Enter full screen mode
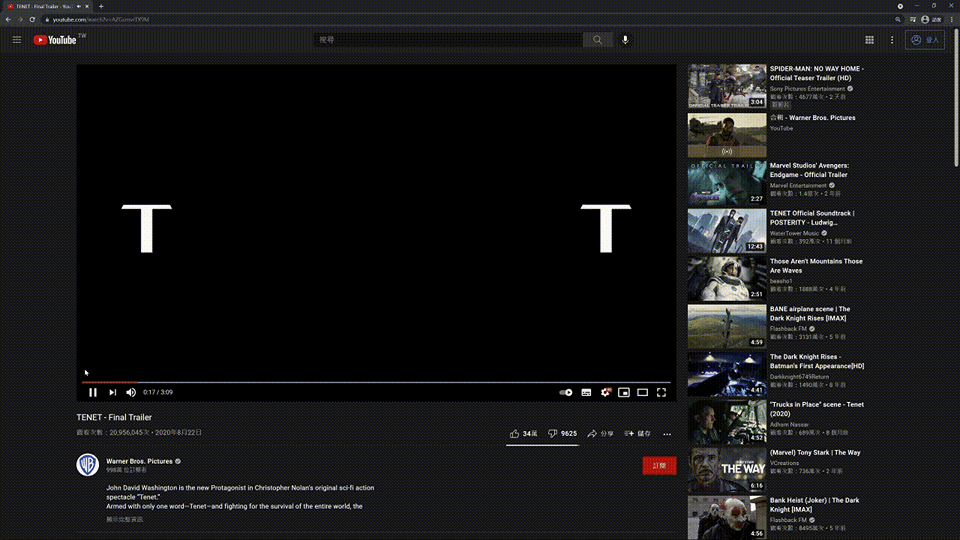Viewport: 960px width, 540px height. click(x=661, y=392)
